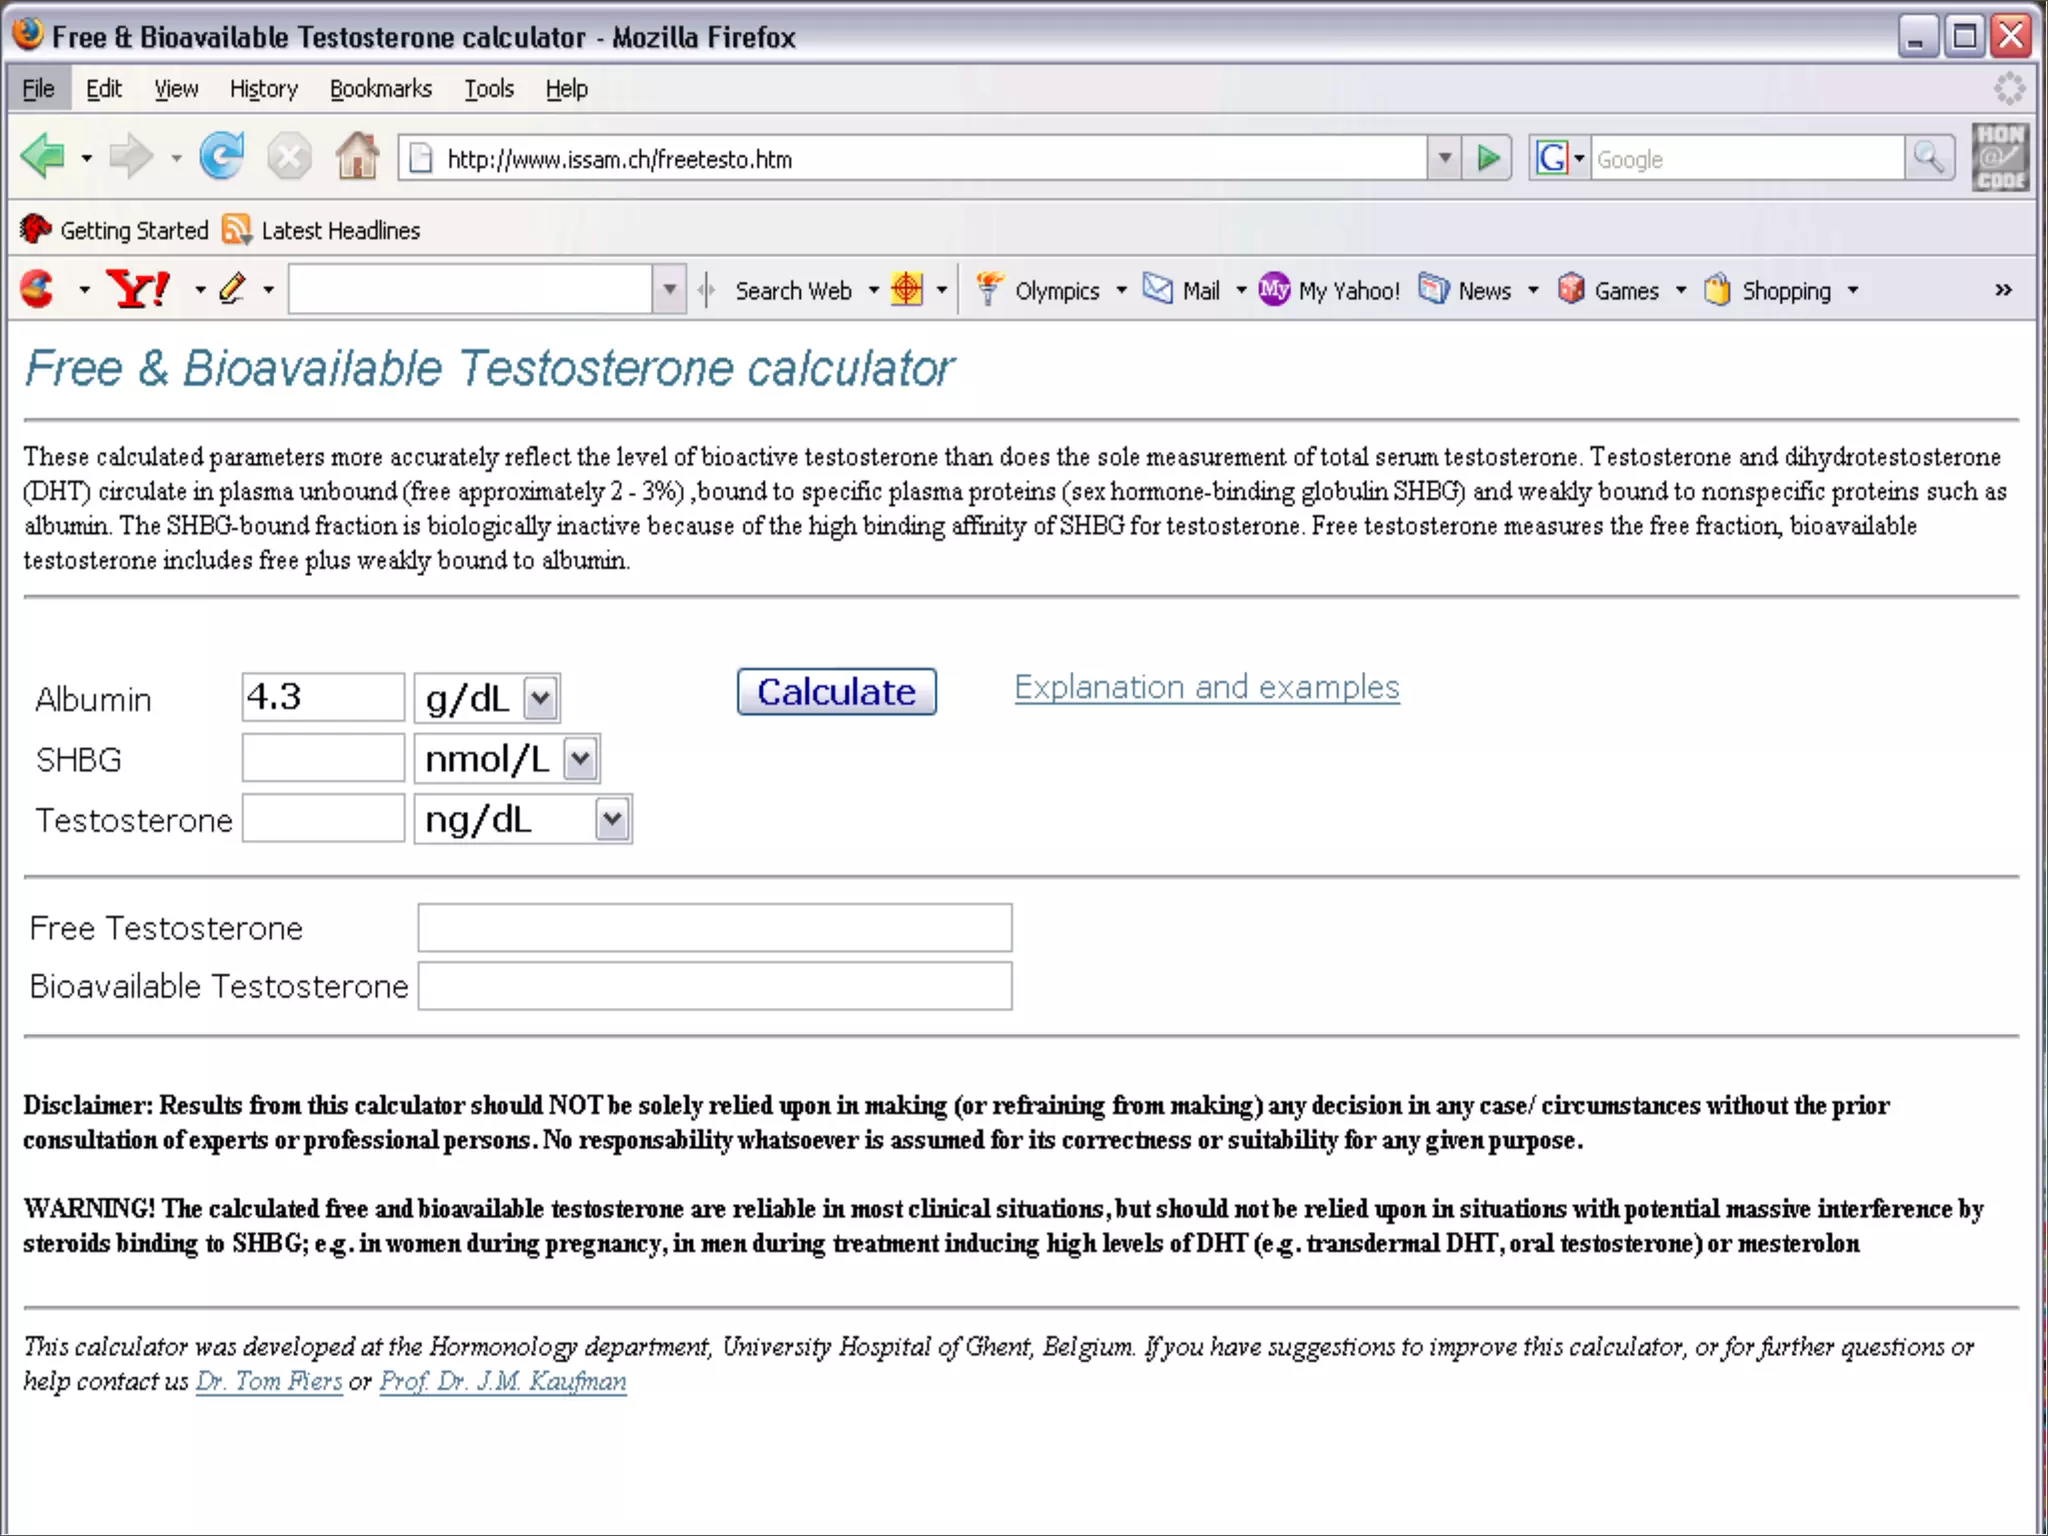The image size is (2048, 1536).
Task: Expand the URL history dropdown arrow
Action: [1444, 158]
